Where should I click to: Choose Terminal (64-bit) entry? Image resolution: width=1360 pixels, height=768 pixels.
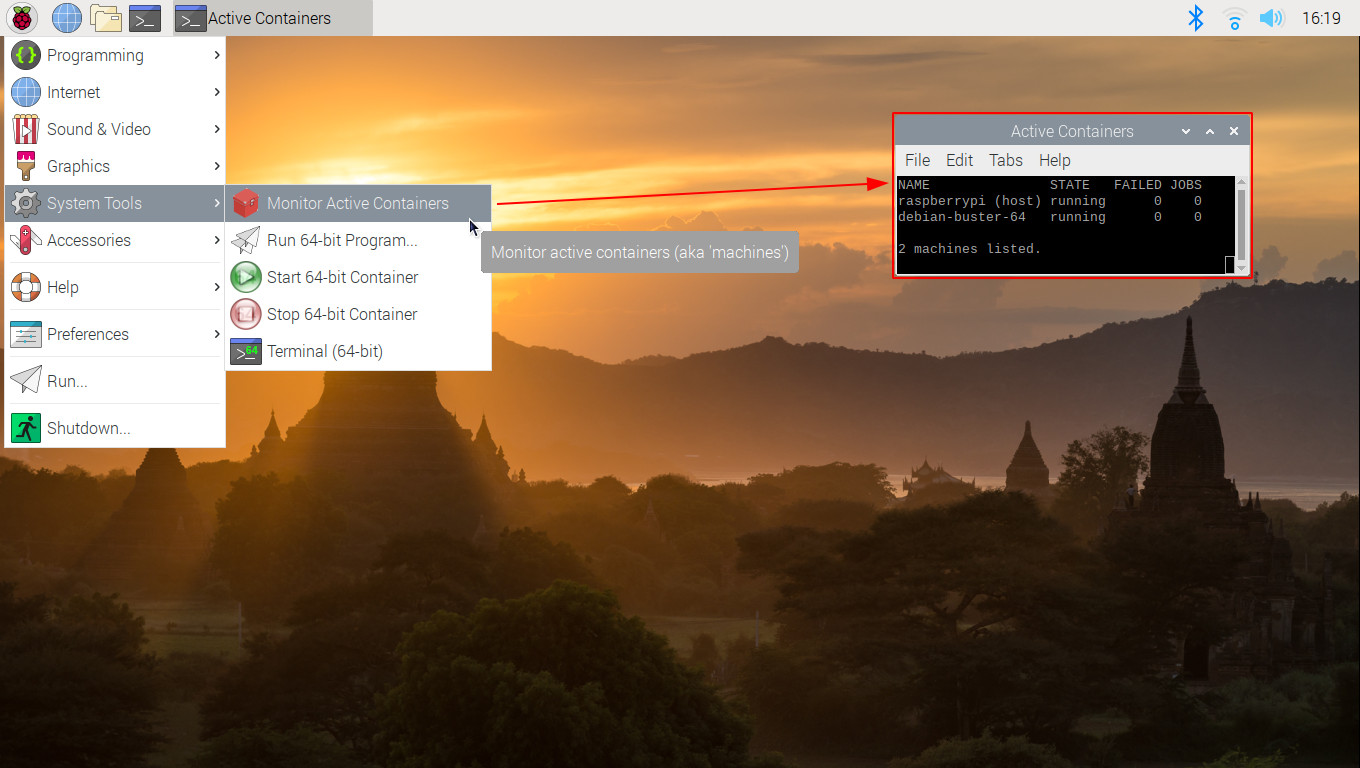pyautogui.click(x=358, y=351)
